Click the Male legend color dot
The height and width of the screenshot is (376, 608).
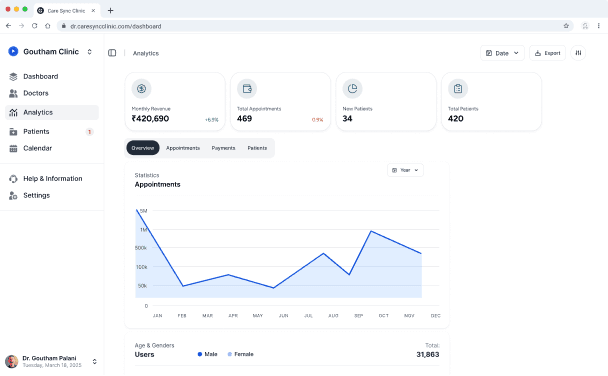(200, 354)
